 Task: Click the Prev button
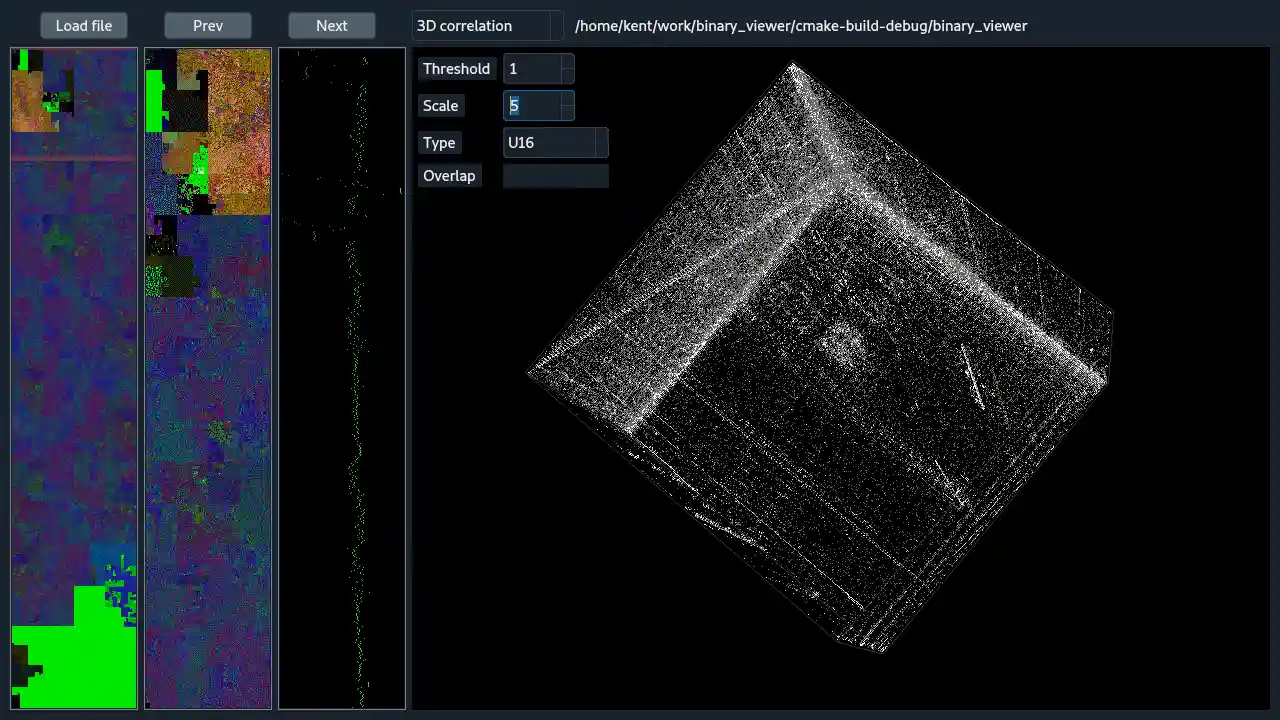click(x=207, y=25)
